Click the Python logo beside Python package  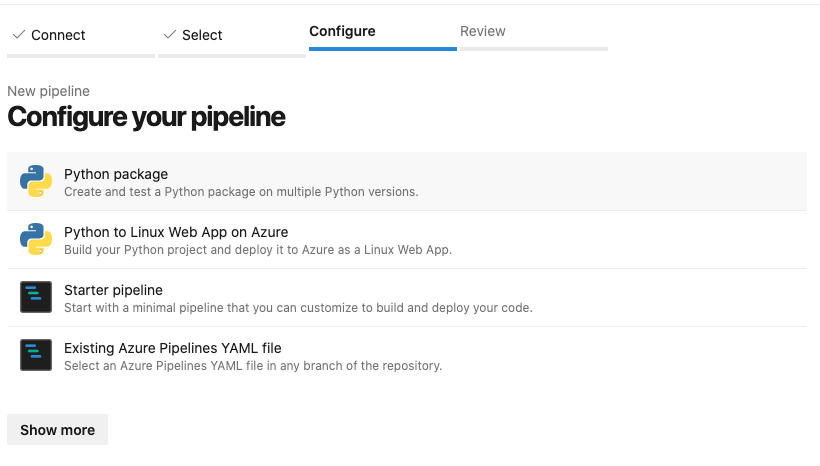tap(36, 182)
